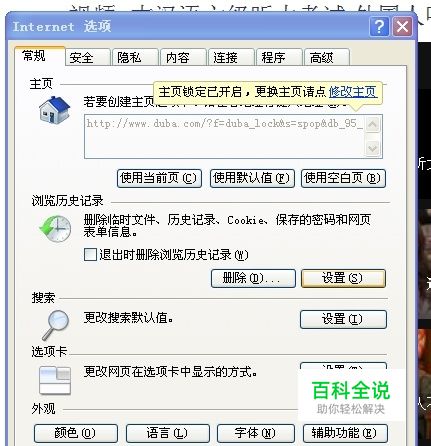
Task: Open 删除 browsing history dialog
Action: point(253,278)
